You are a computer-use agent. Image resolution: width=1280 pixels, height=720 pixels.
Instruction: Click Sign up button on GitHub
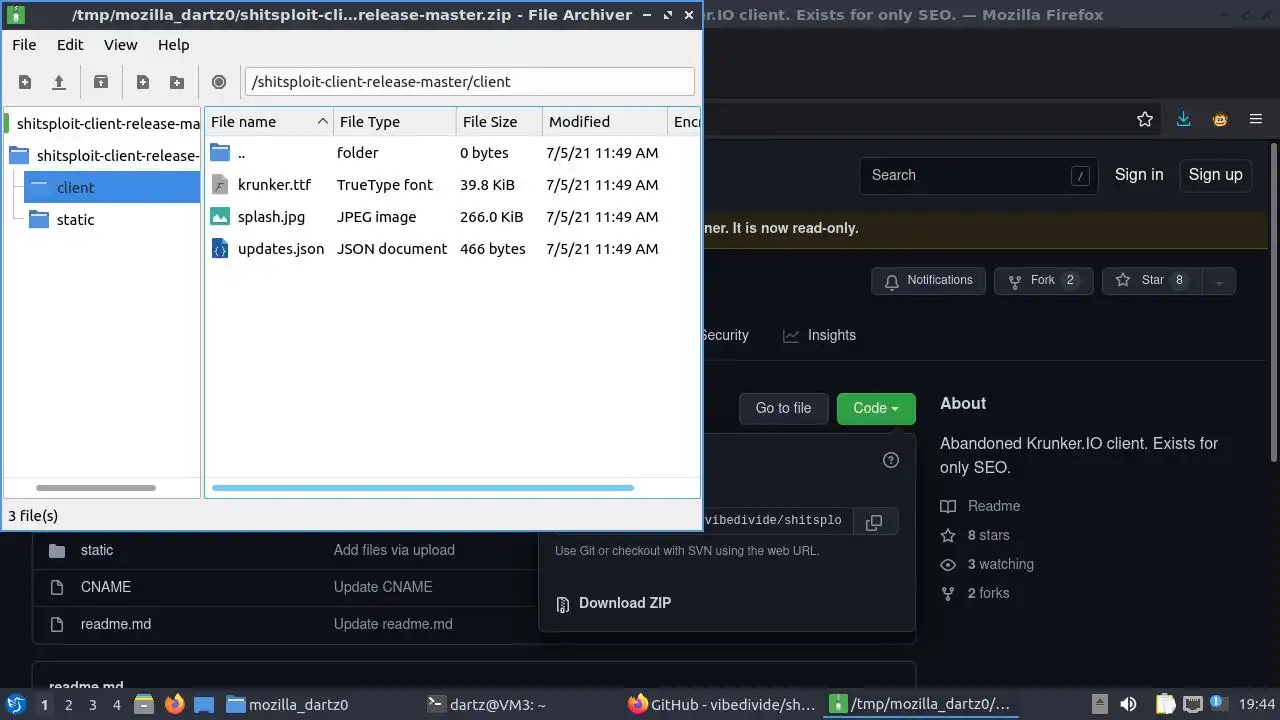click(1215, 175)
